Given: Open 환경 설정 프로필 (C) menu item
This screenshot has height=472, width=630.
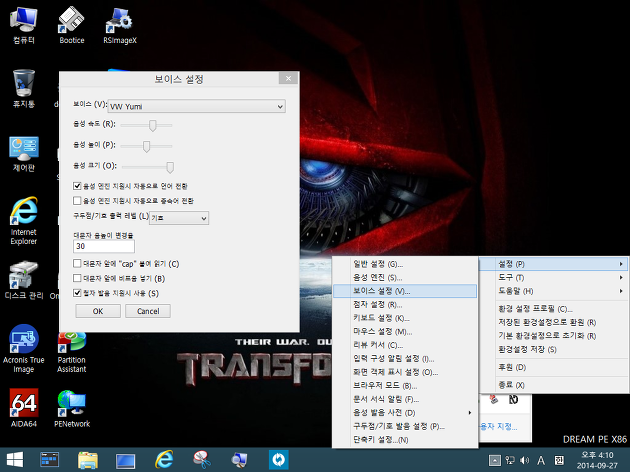Looking at the screenshot, I should point(553,309).
